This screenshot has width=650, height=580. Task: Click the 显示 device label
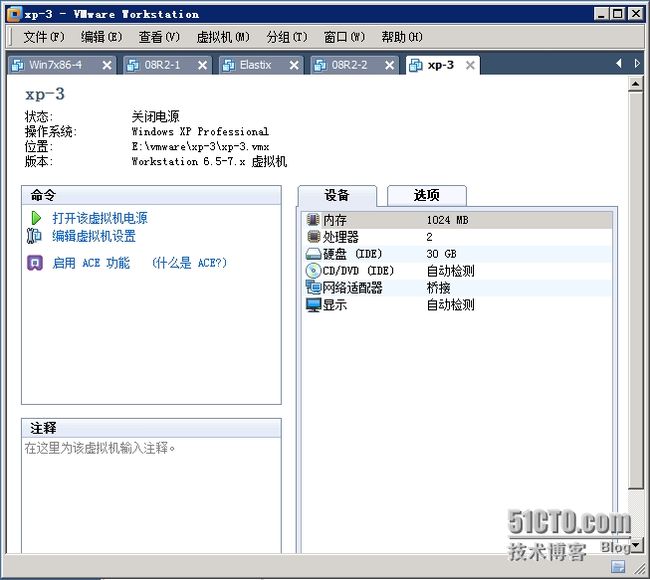[x=335, y=305]
